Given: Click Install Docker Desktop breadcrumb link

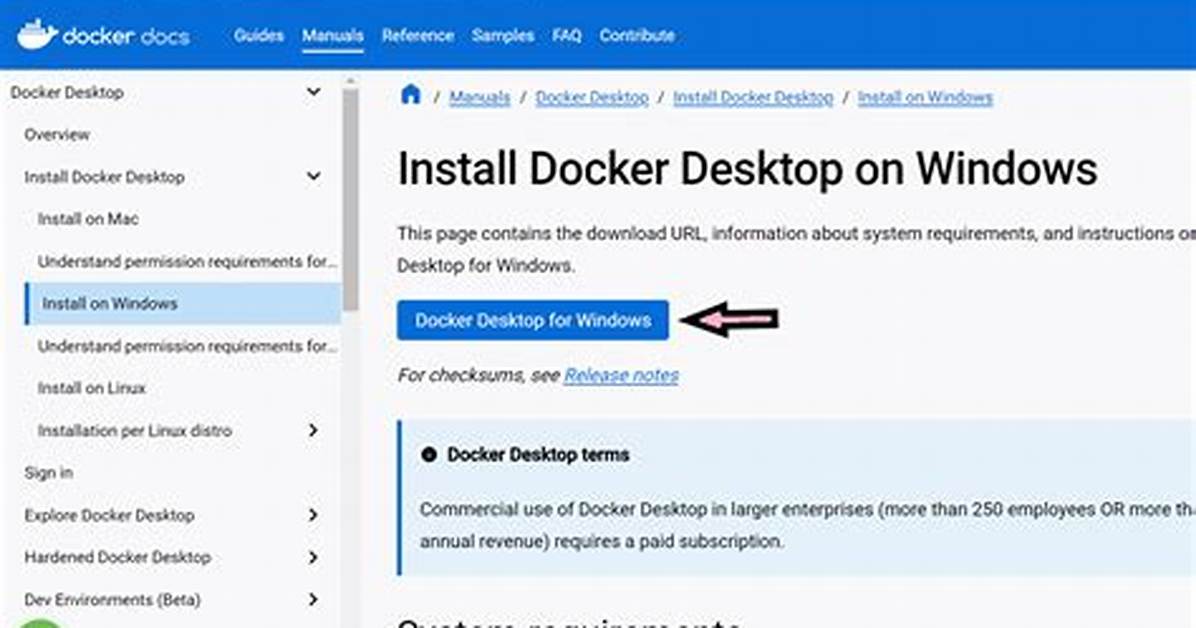Looking at the screenshot, I should point(753,98).
